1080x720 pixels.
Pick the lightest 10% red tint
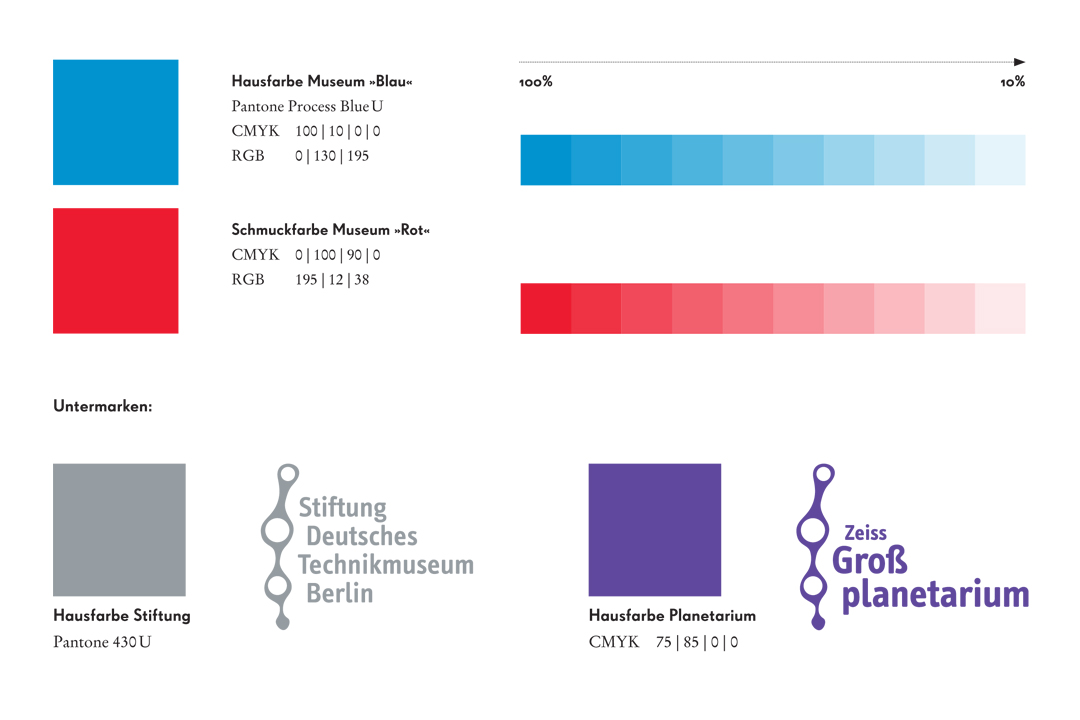click(x=1000, y=309)
